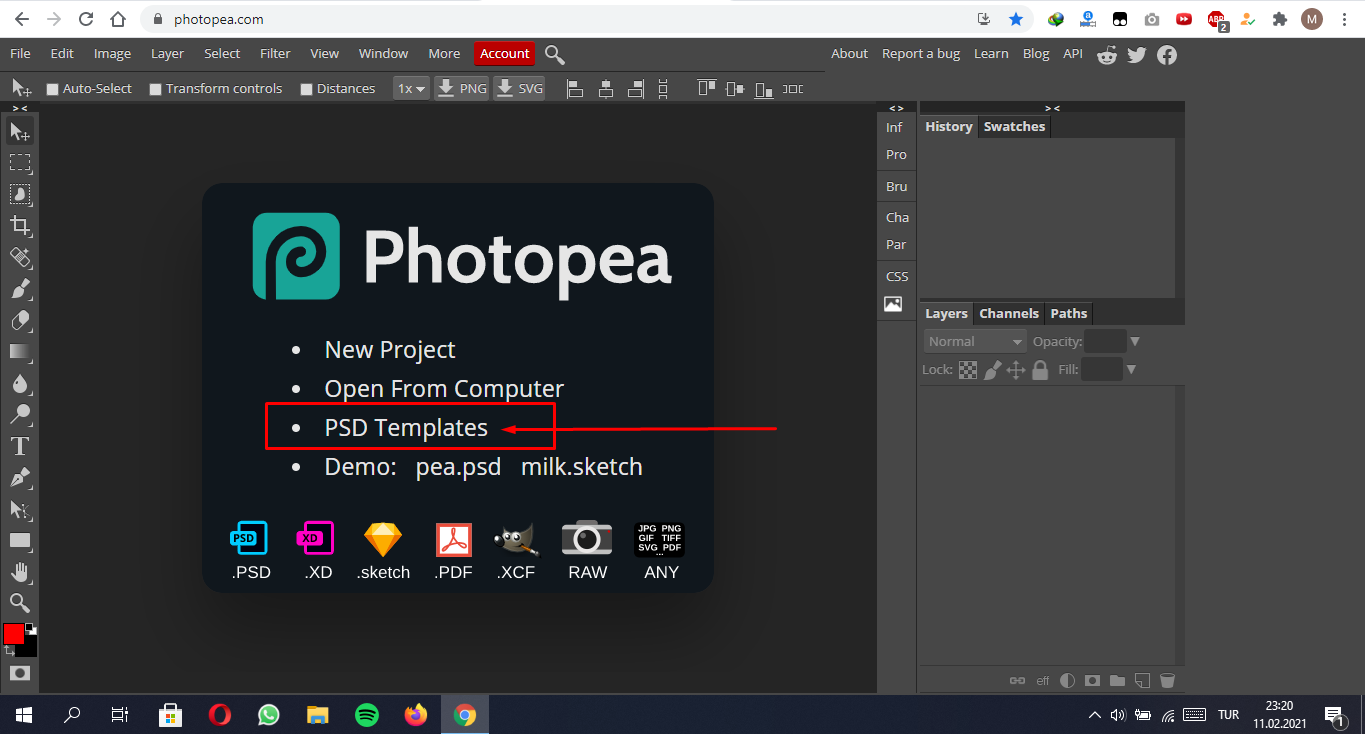Image resolution: width=1365 pixels, height=734 pixels.
Task: Open the Reddit icon link
Action: (1107, 55)
